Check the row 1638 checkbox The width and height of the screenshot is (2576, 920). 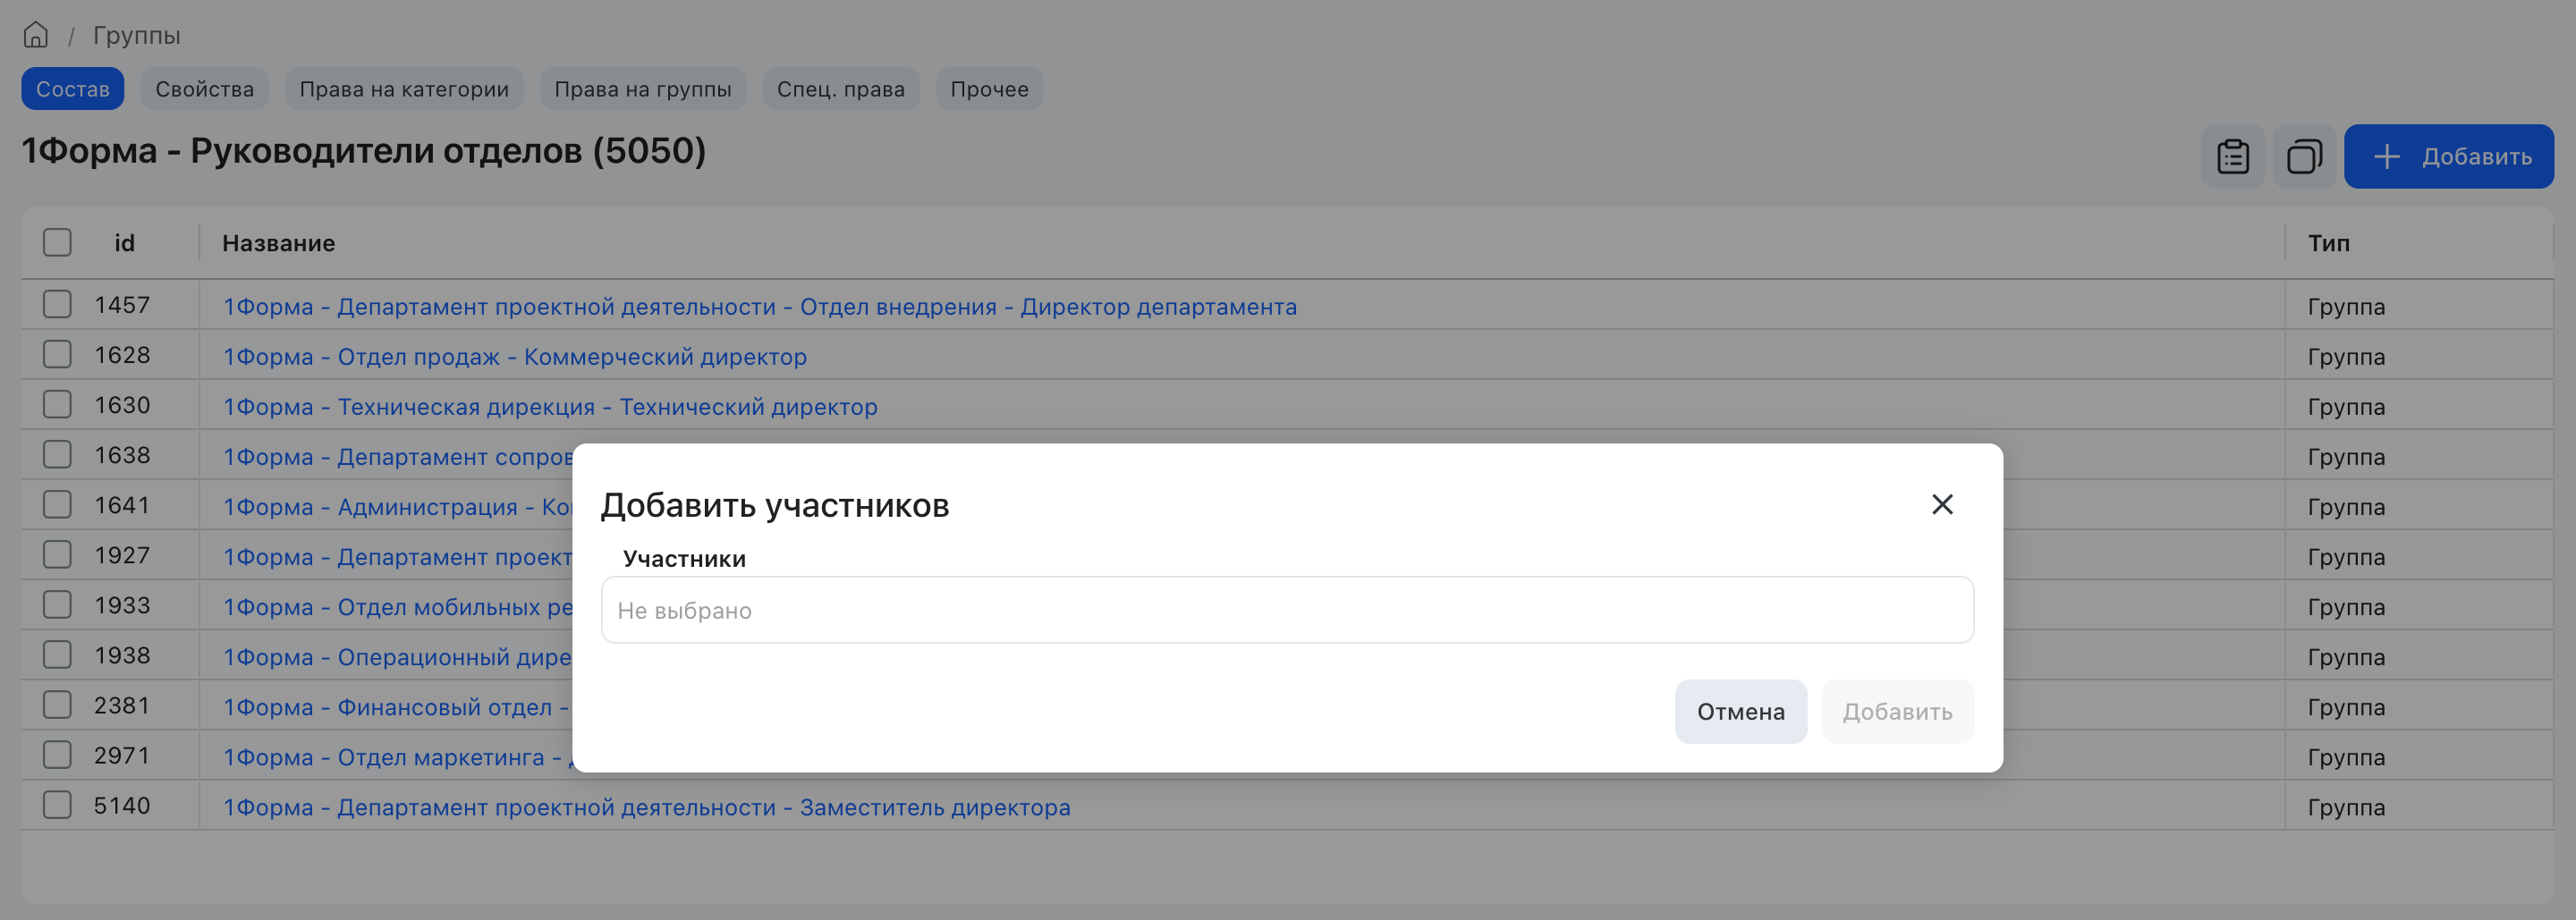point(57,455)
